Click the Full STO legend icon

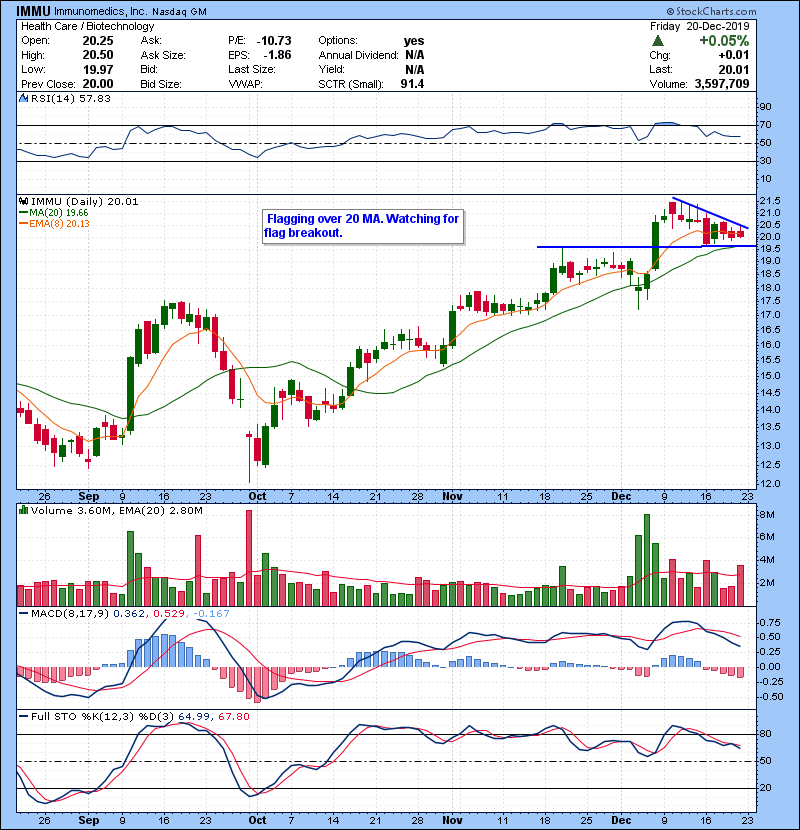[x=22, y=714]
